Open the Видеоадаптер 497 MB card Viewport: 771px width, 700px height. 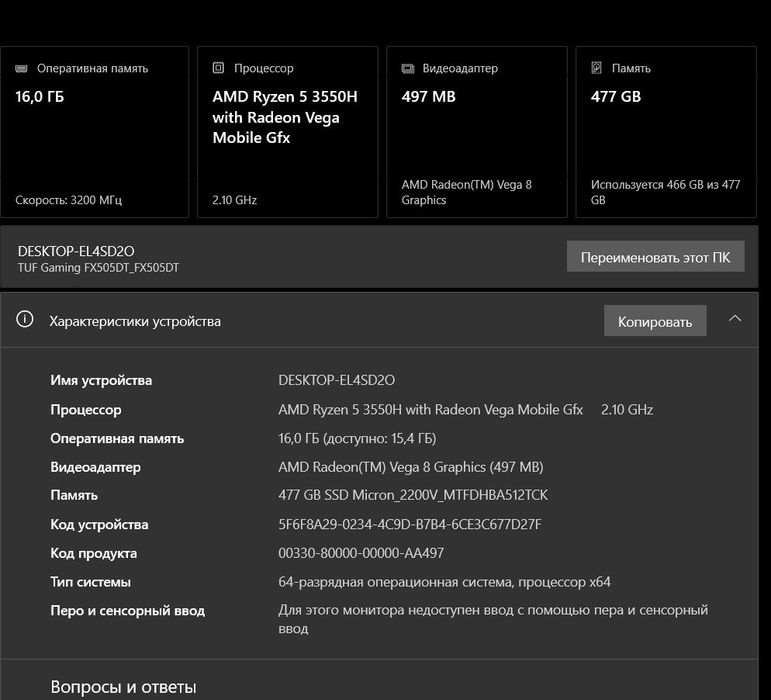point(477,132)
